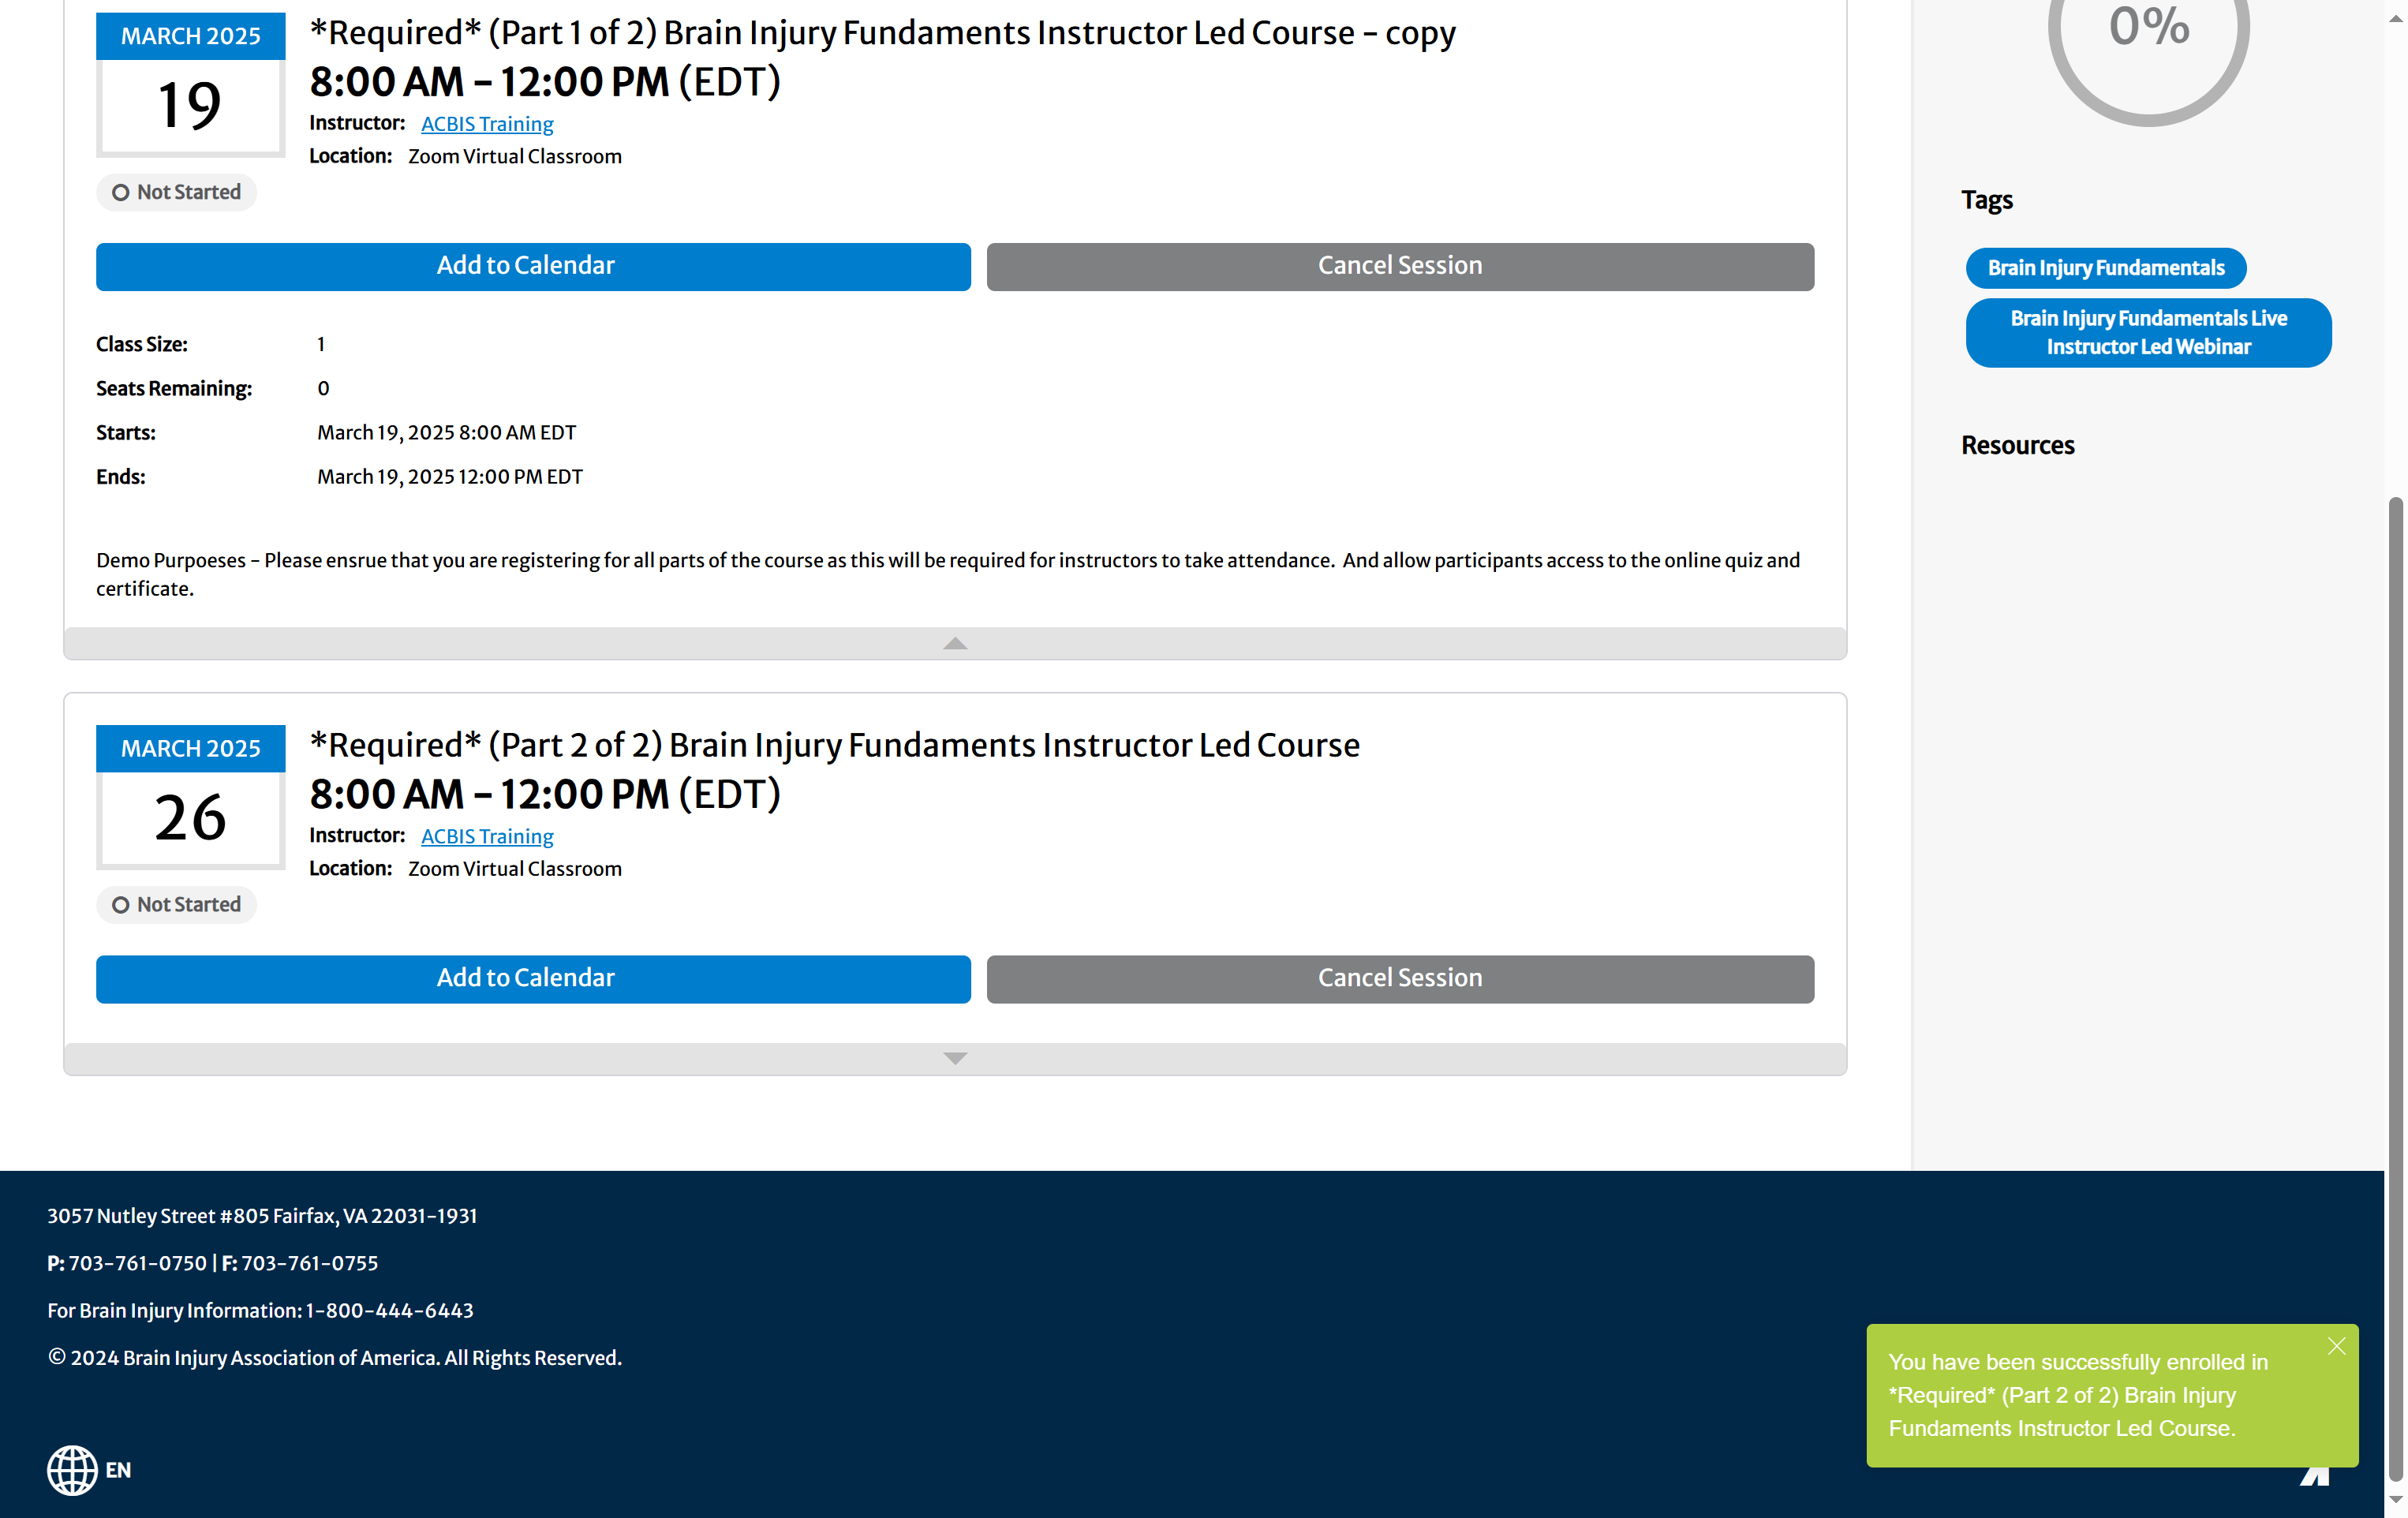
Task: Cancel the March 19 session
Action: point(1400,266)
